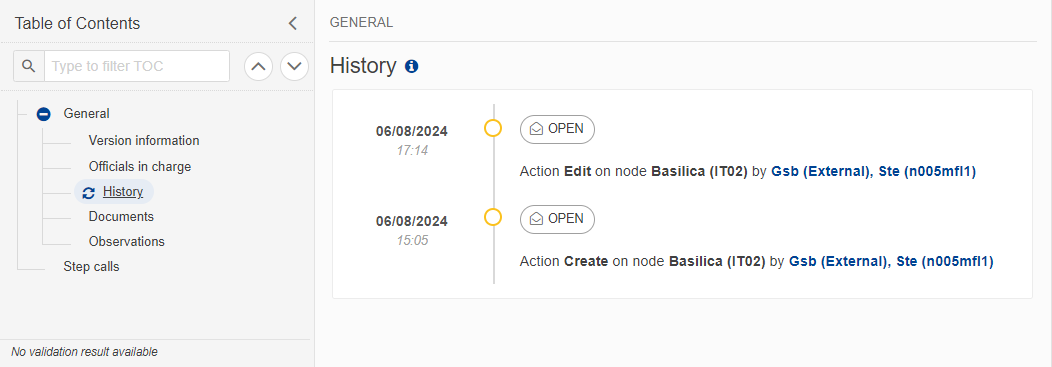This screenshot has height=367, width=1052.
Task: Open Officials in charge section
Action: click(x=140, y=166)
